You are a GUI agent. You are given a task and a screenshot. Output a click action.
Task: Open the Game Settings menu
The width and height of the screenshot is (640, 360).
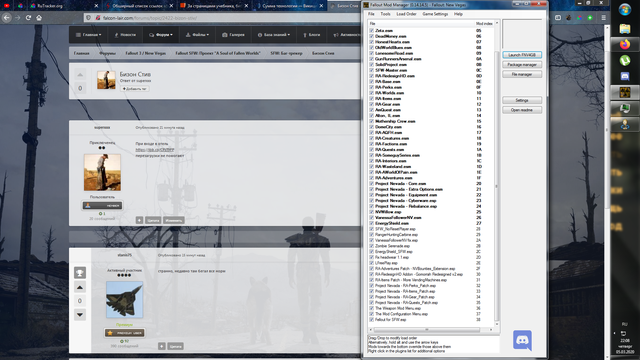pos(435,14)
